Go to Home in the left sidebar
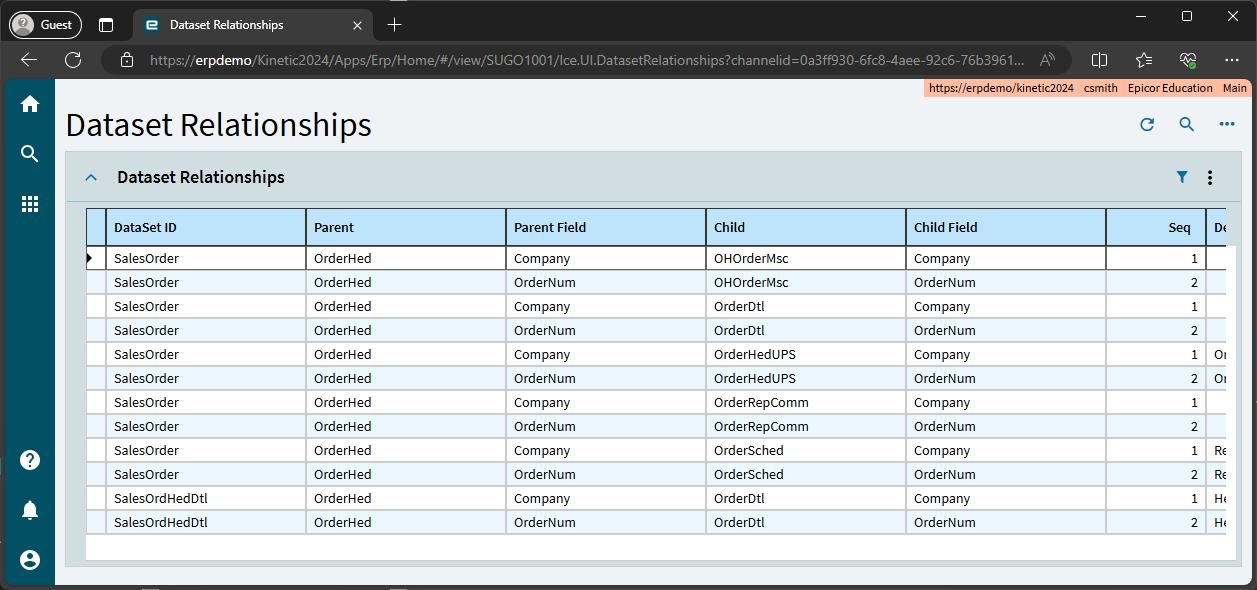1257x590 pixels. [30, 104]
